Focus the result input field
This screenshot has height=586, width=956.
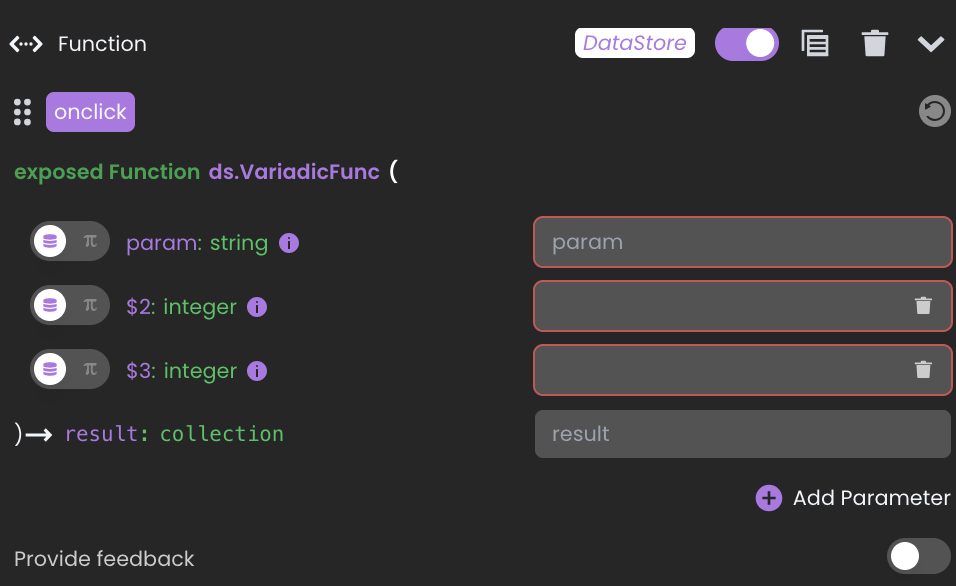[x=743, y=434]
